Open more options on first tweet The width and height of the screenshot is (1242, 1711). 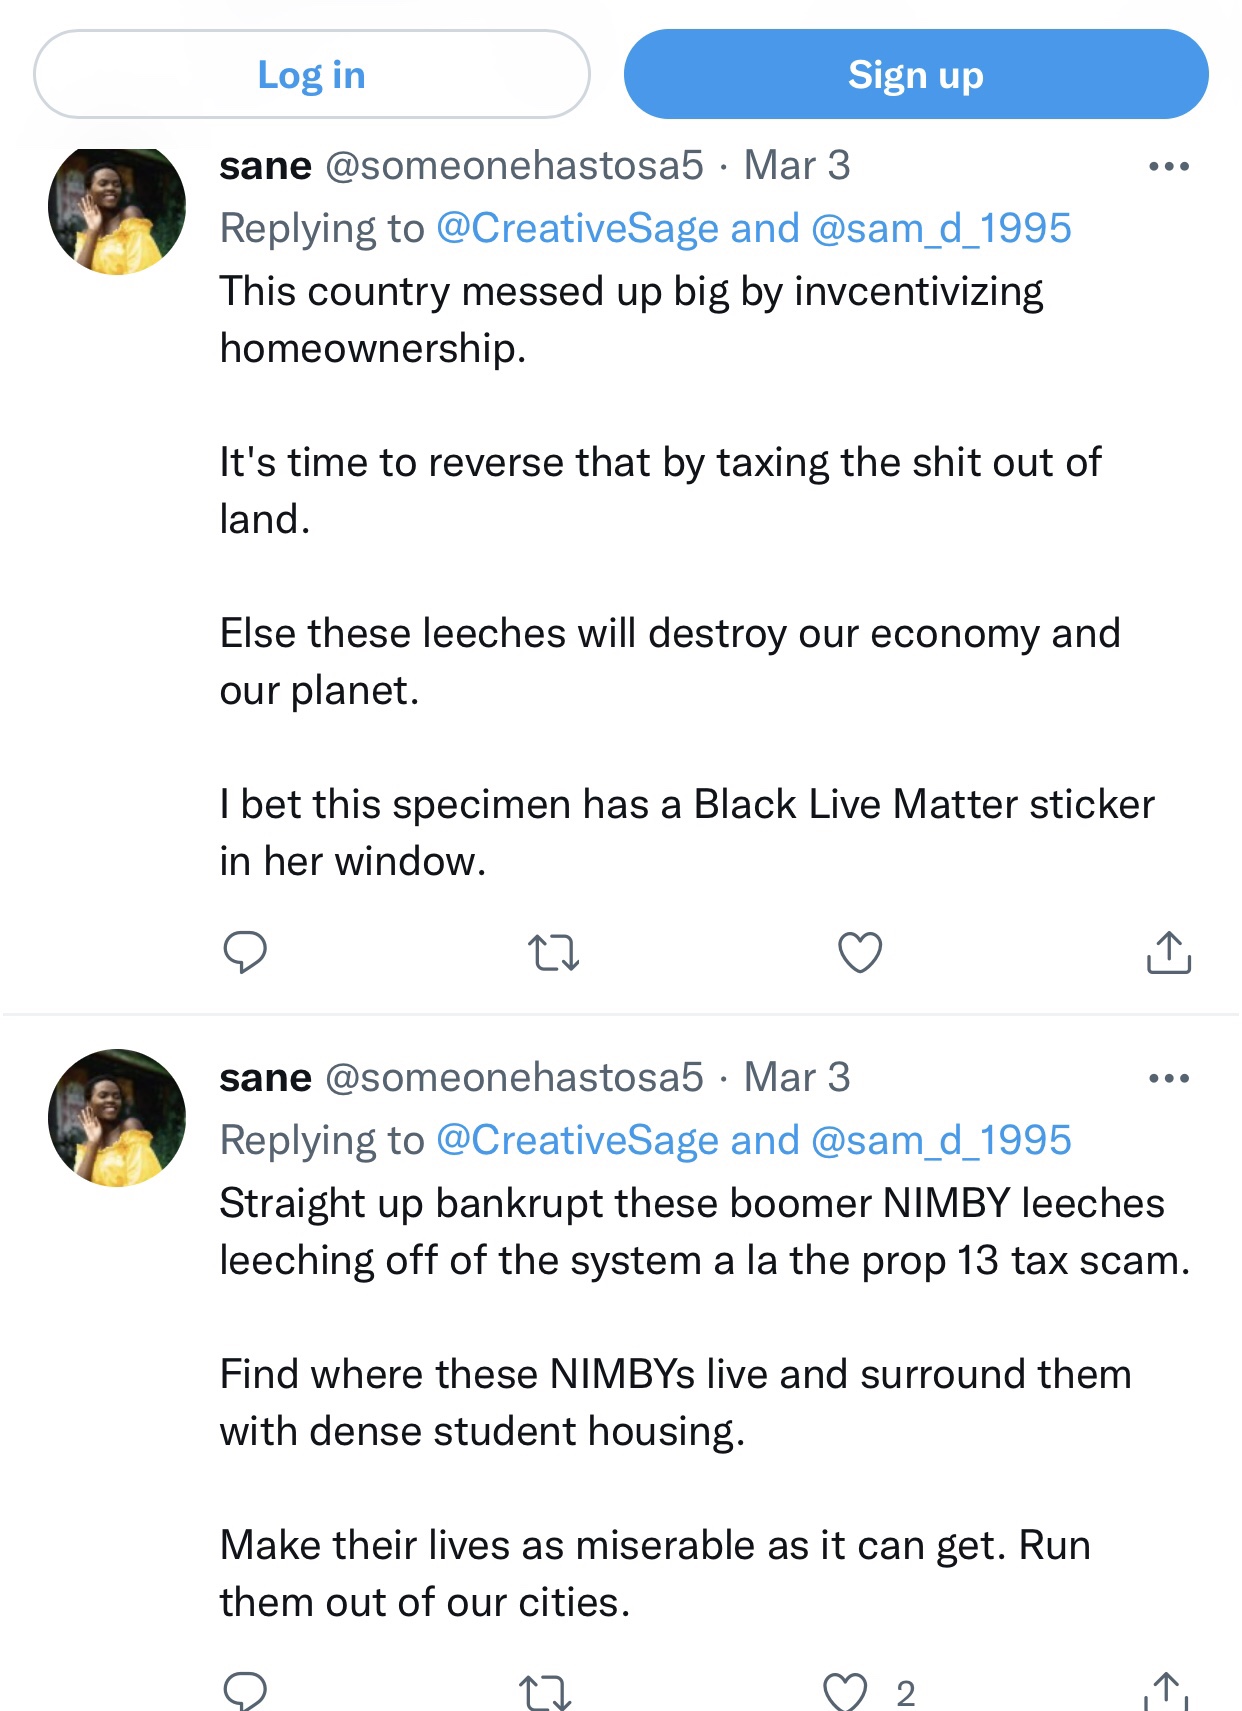pos(1169,166)
